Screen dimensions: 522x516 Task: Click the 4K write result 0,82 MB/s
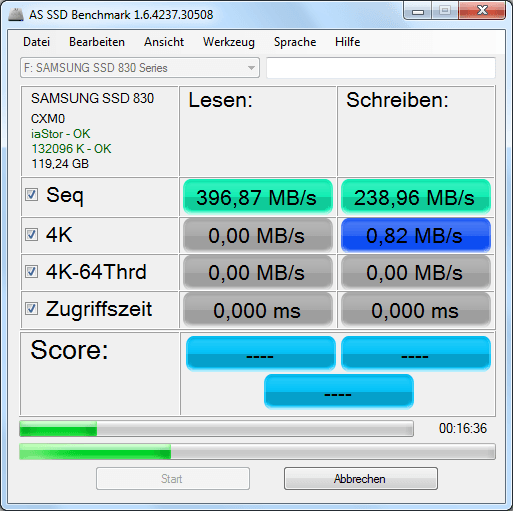(x=416, y=235)
